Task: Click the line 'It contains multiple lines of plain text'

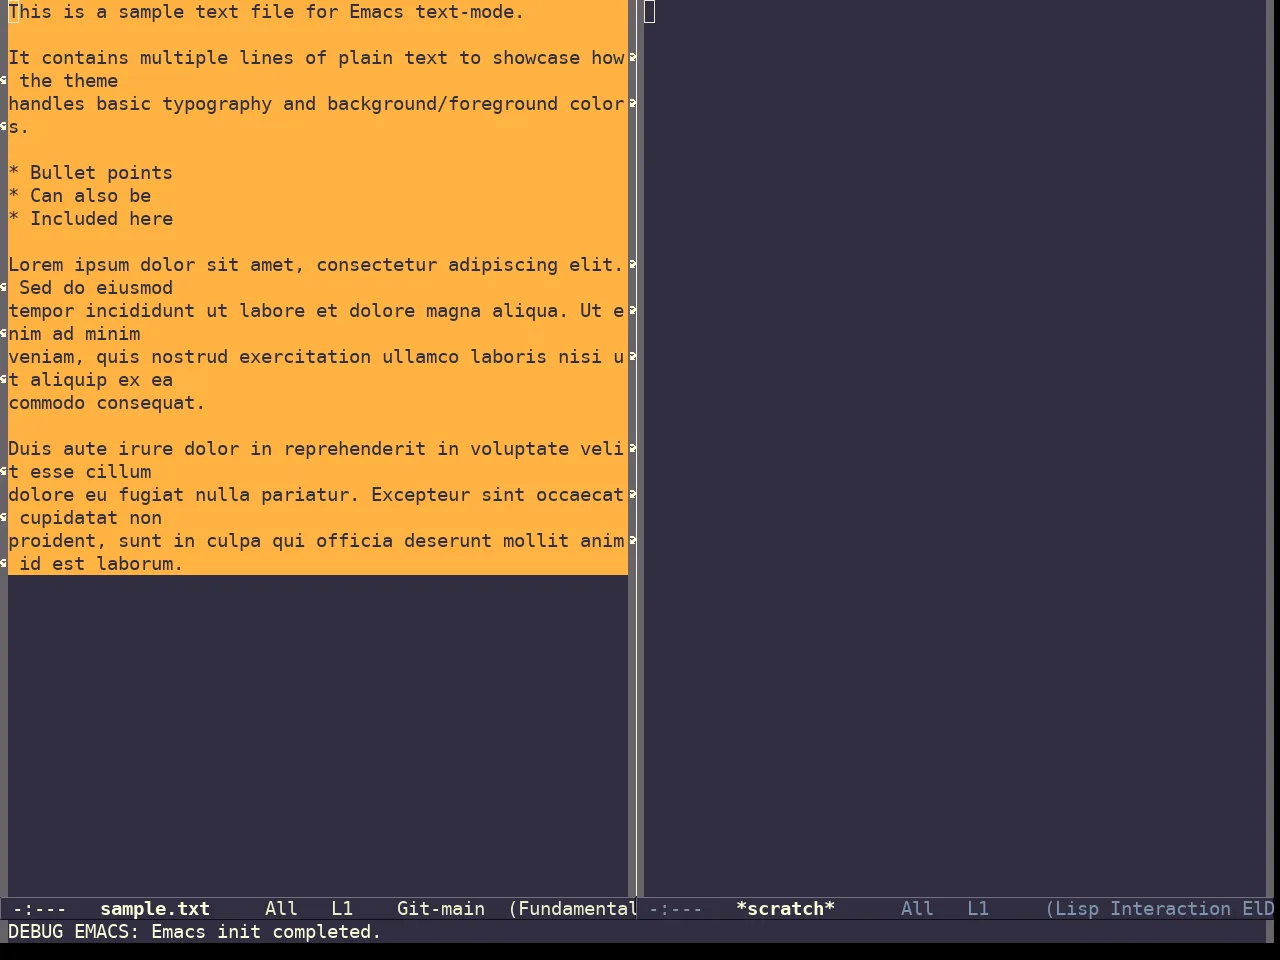Action: 316,58
